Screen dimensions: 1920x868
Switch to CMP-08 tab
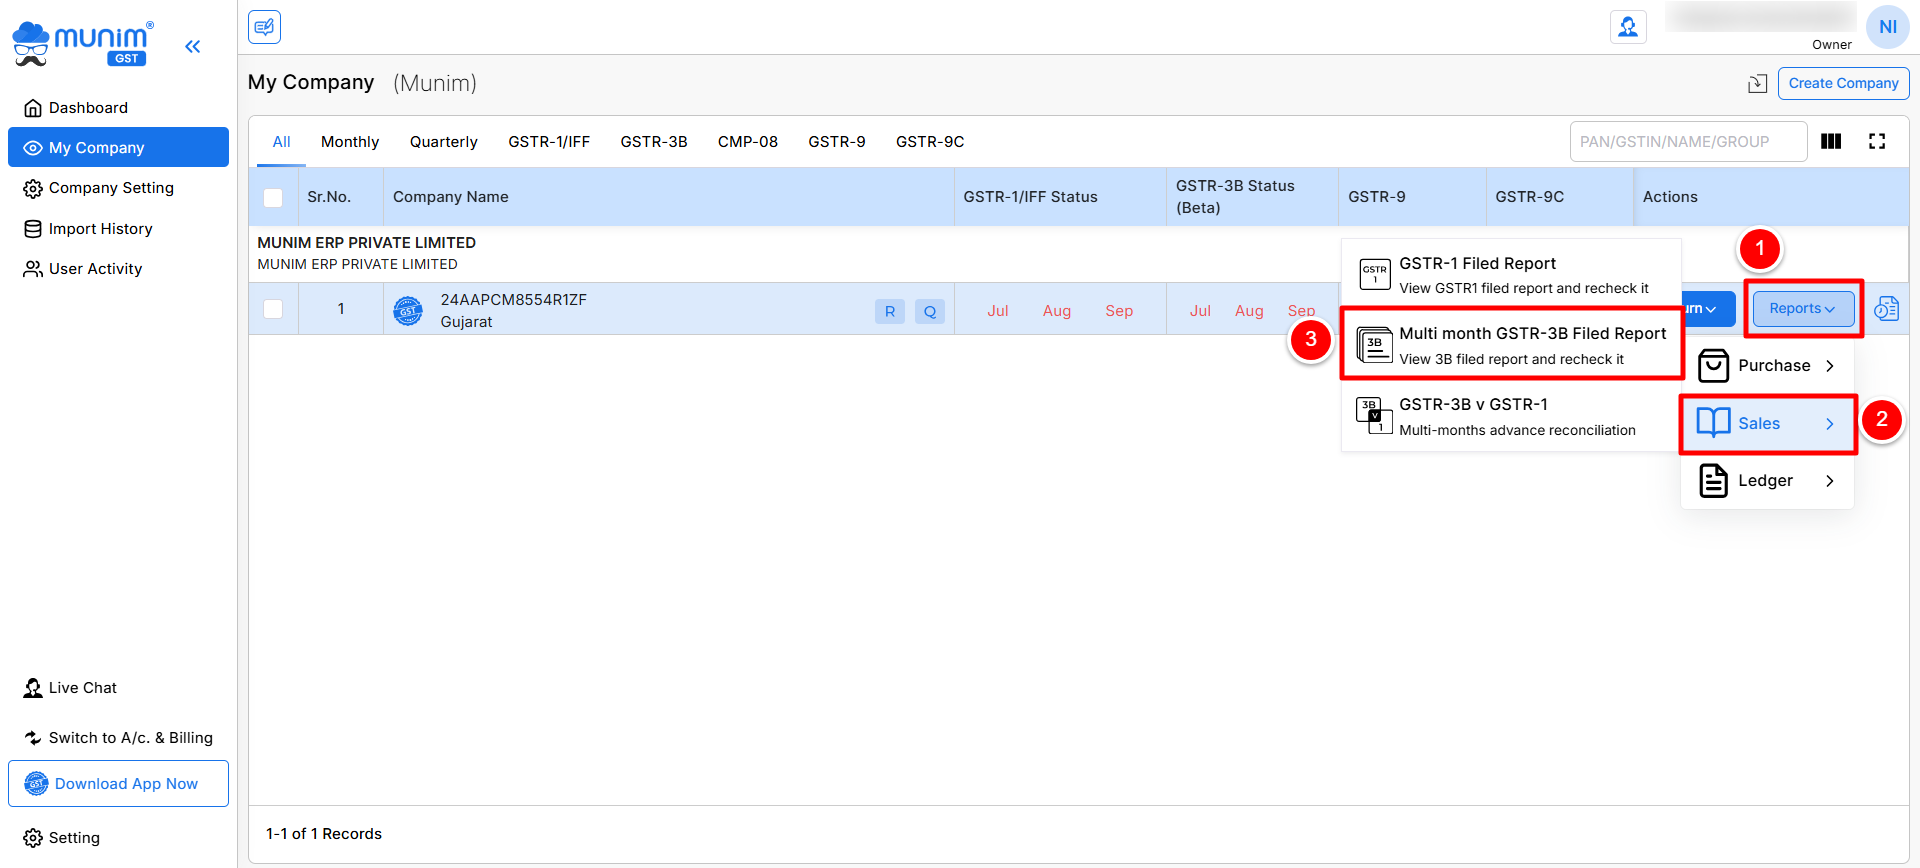748,142
